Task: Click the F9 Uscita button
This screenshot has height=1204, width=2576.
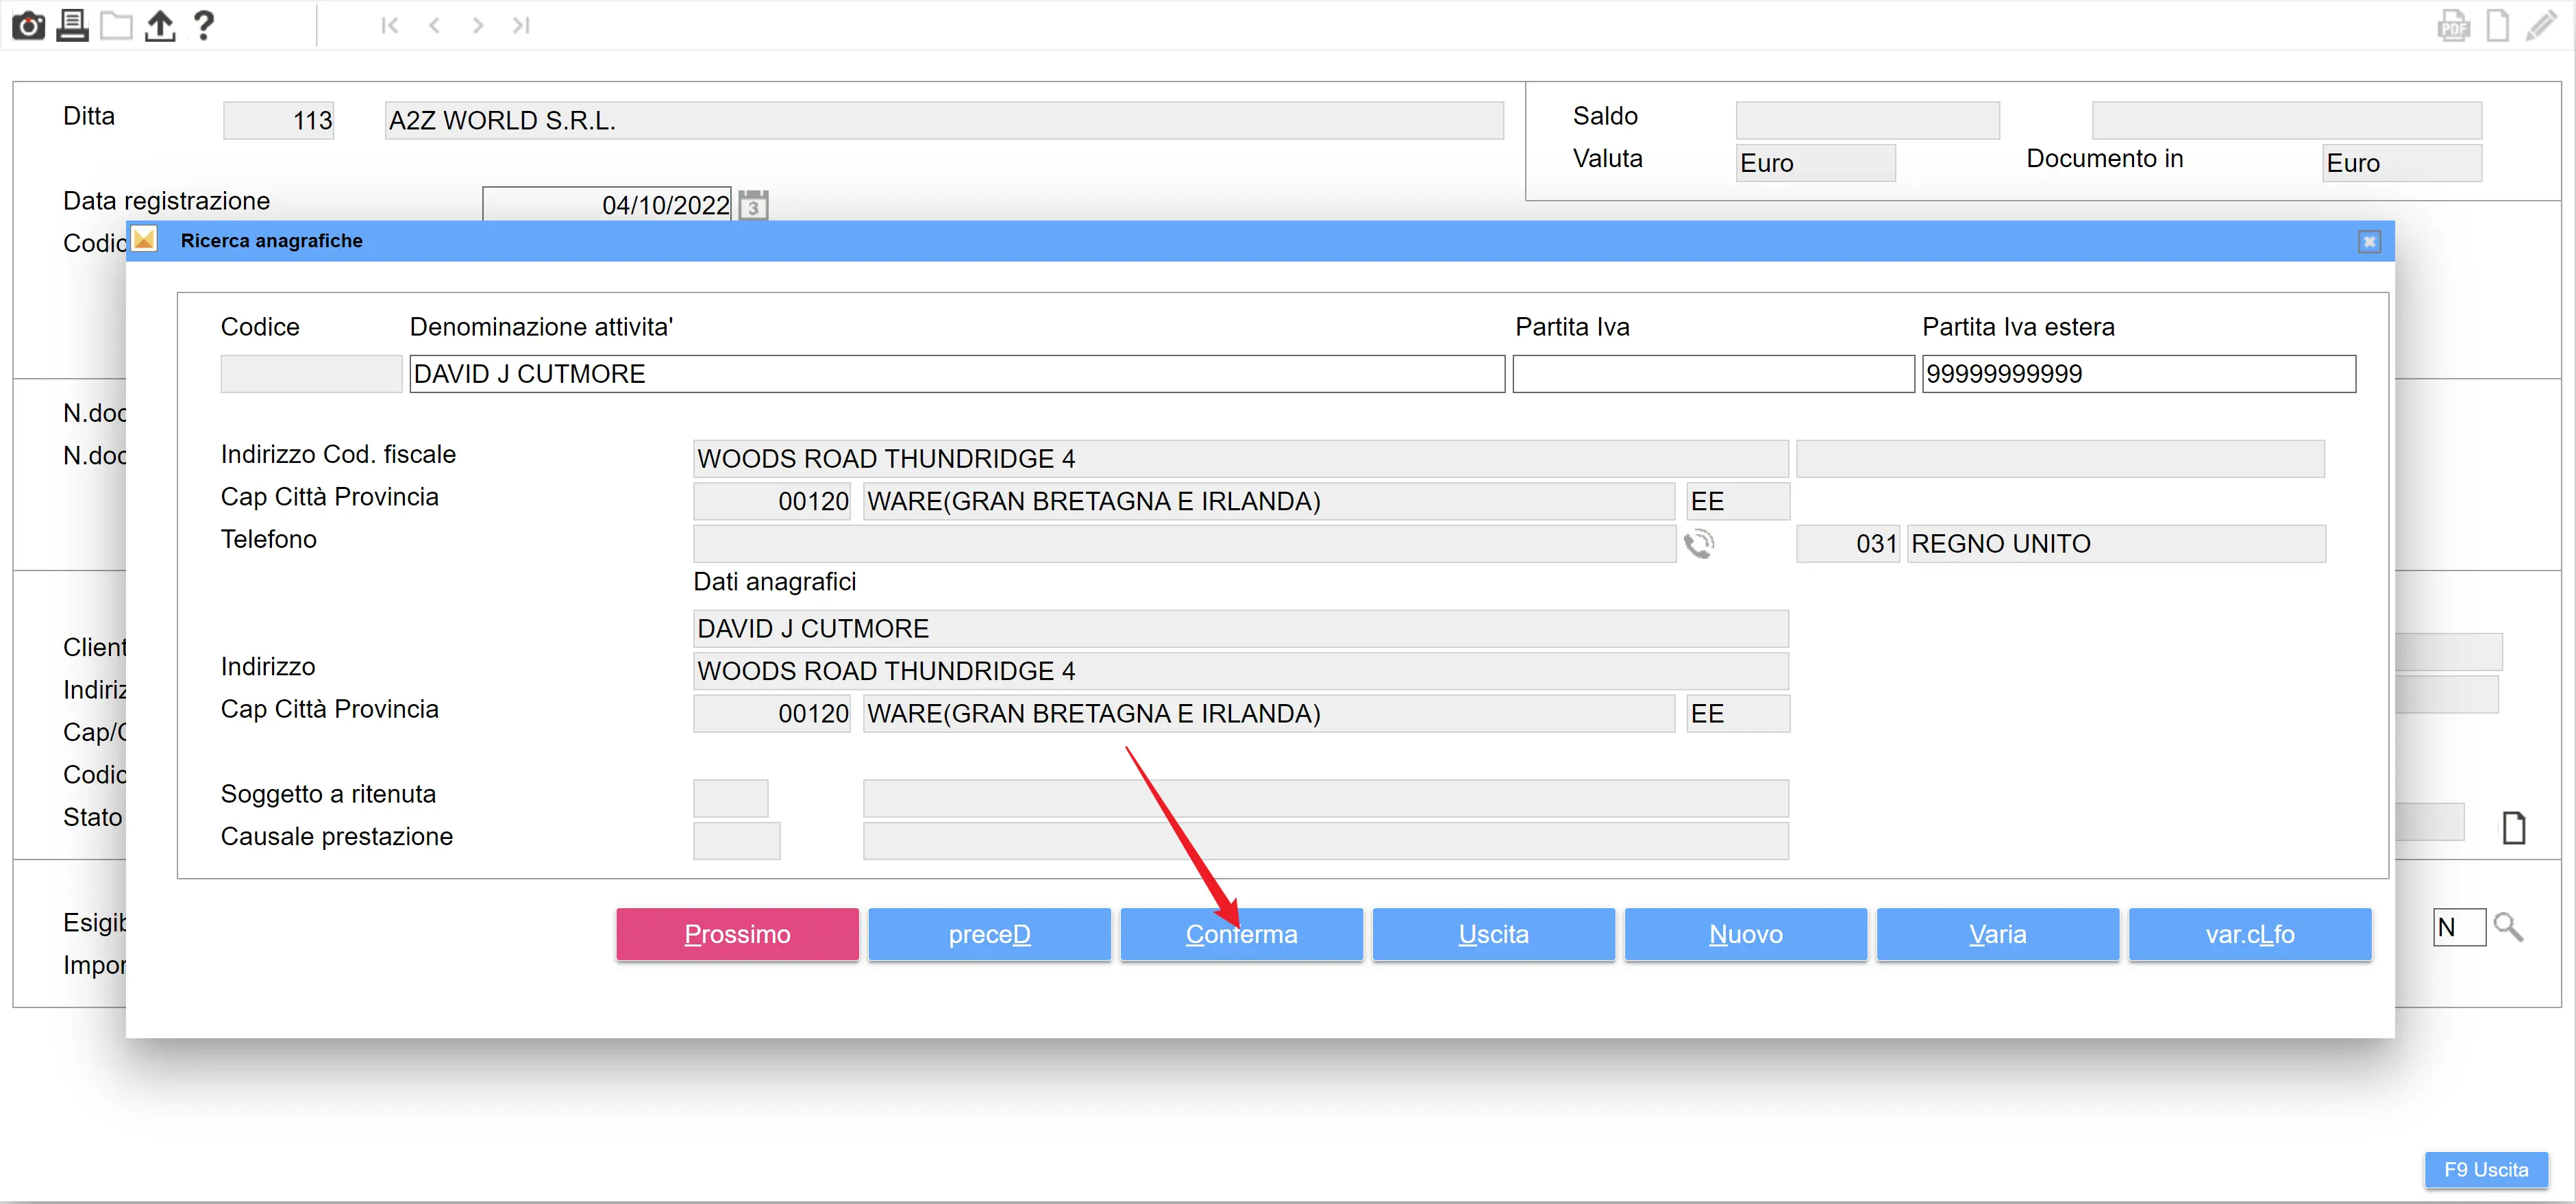Action: [x=2485, y=1169]
